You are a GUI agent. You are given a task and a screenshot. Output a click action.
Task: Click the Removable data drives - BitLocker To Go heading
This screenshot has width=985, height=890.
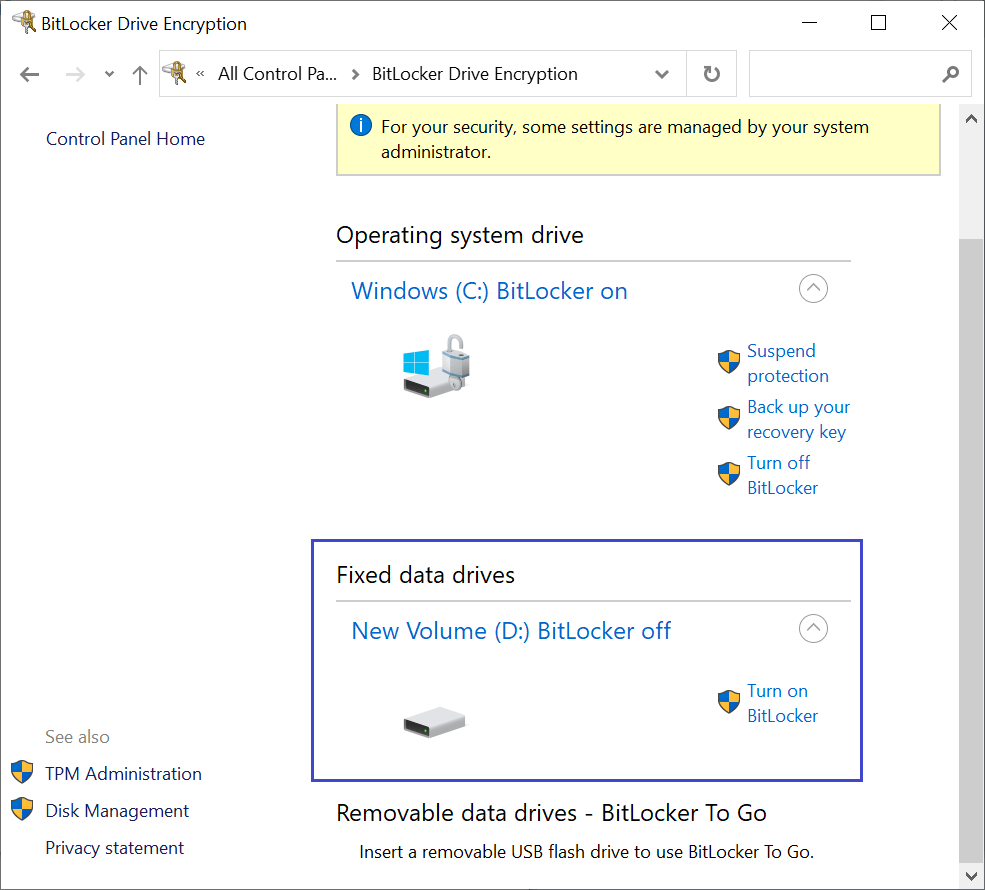click(551, 813)
